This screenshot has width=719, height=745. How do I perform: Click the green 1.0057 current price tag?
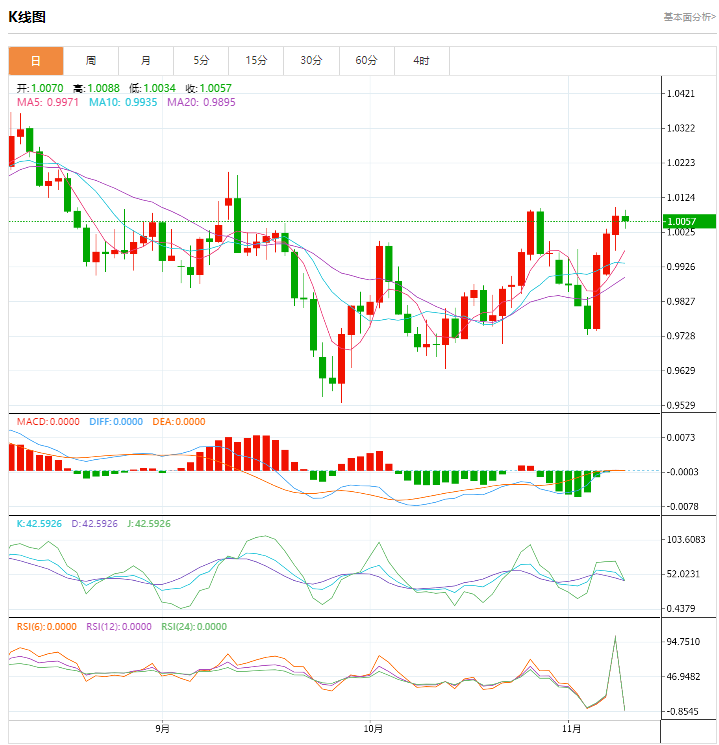689,221
